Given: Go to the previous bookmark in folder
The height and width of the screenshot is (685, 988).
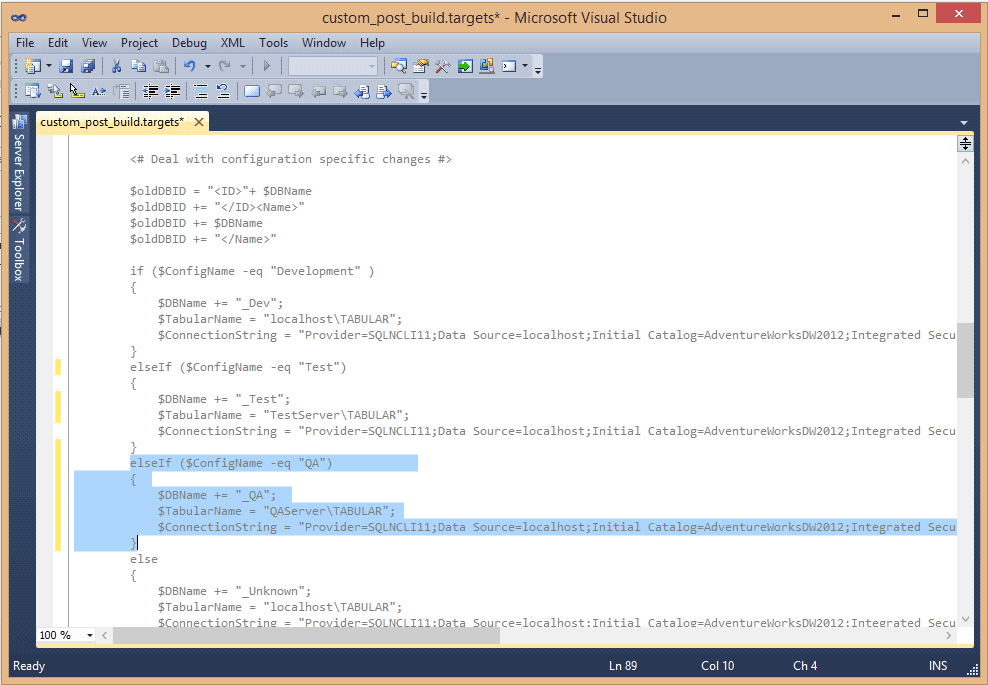Looking at the screenshot, I should (x=319, y=91).
